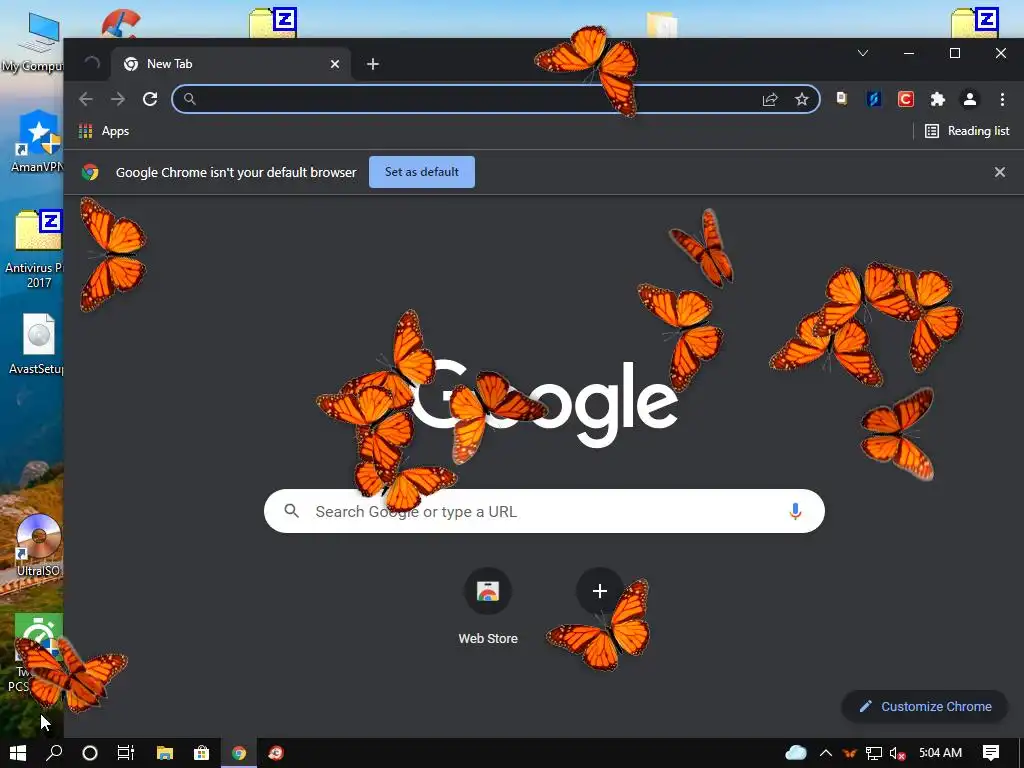Select the New Tab tab

(x=231, y=64)
